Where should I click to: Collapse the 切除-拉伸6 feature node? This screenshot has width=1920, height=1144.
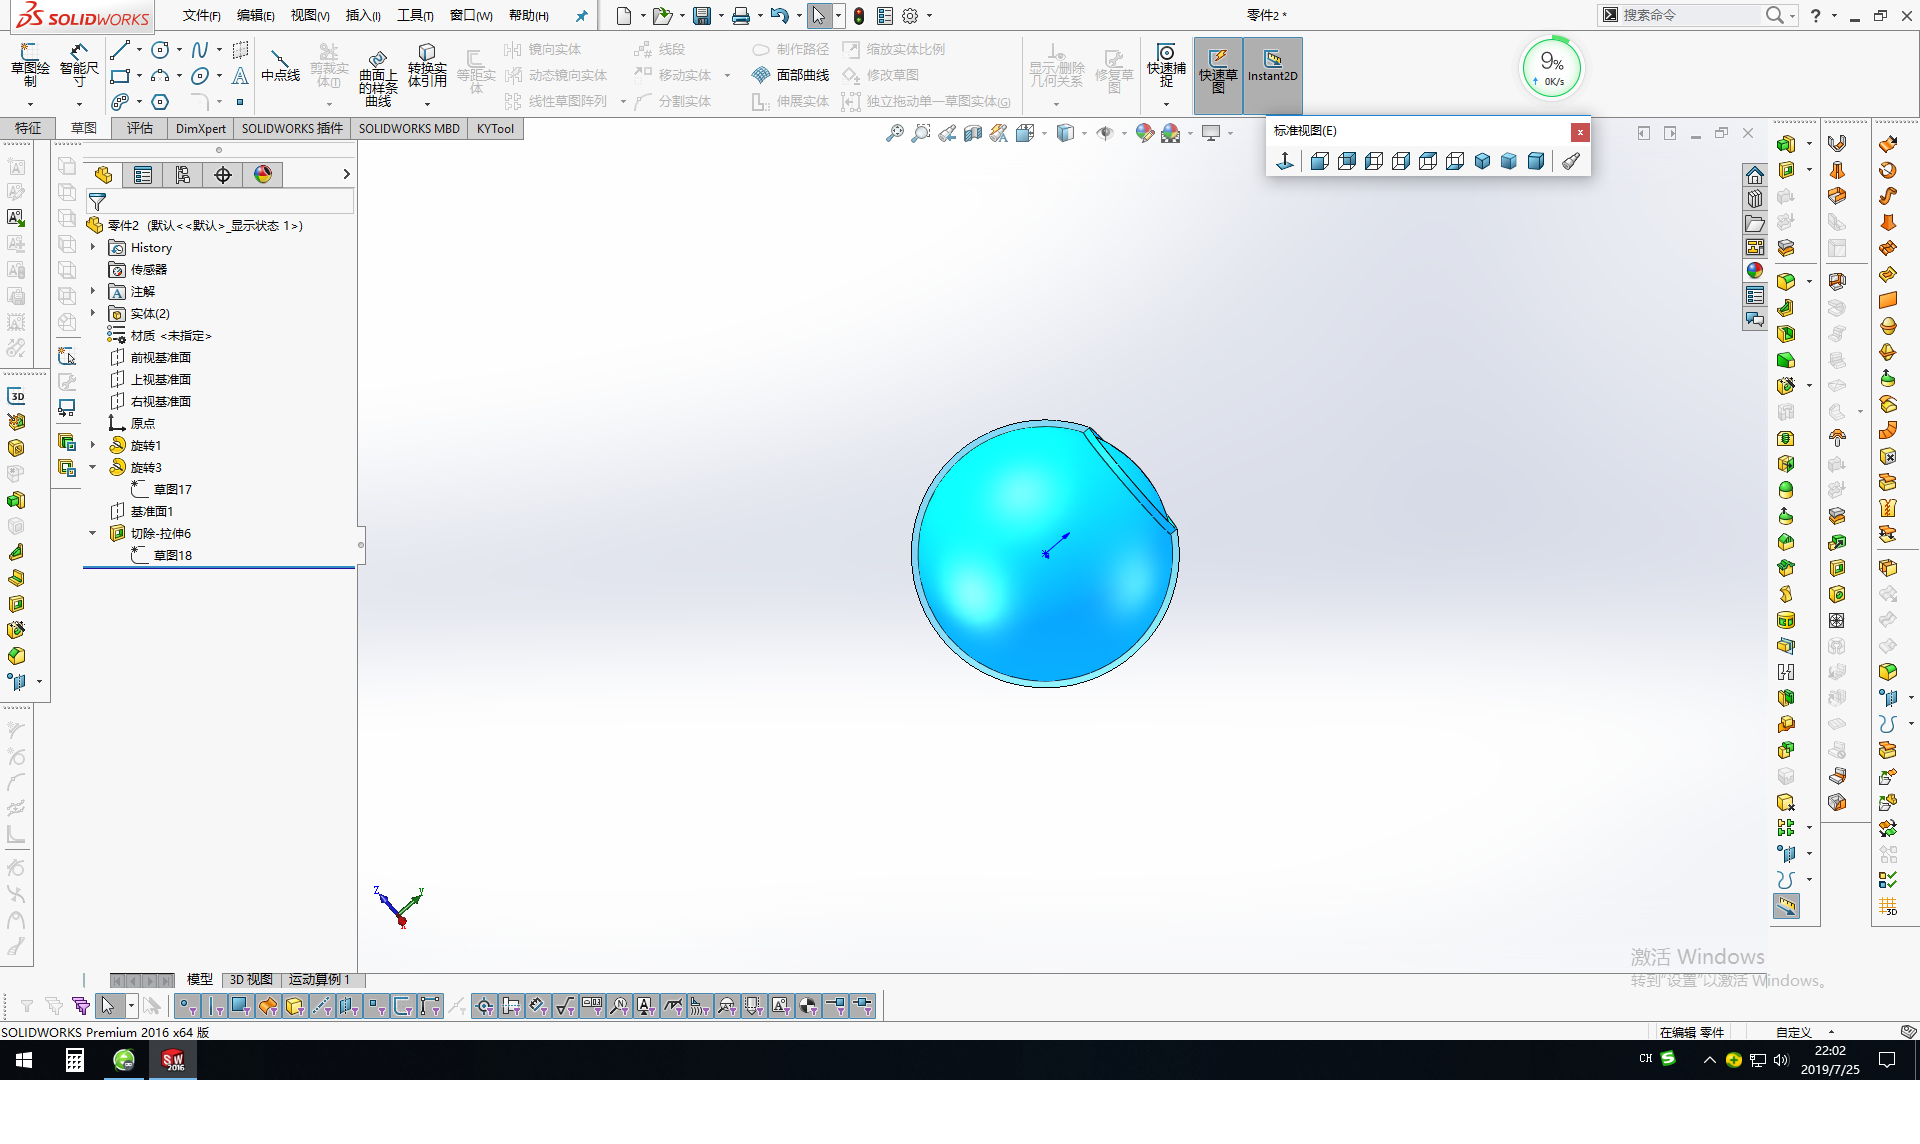(93, 533)
